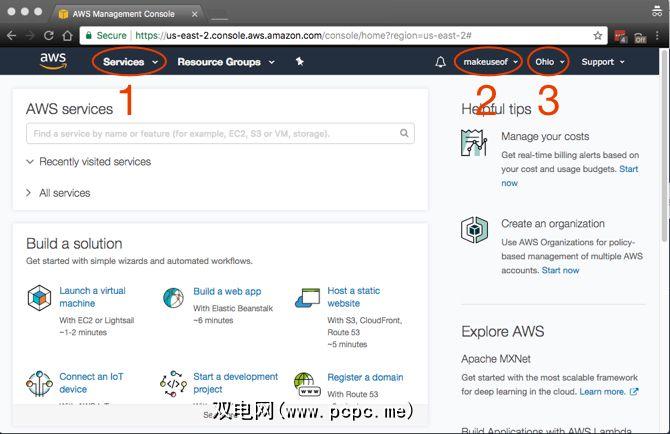Open the Connect an IoT device link
This screenshot has height=434, width=670.
(x=91, y=383)
